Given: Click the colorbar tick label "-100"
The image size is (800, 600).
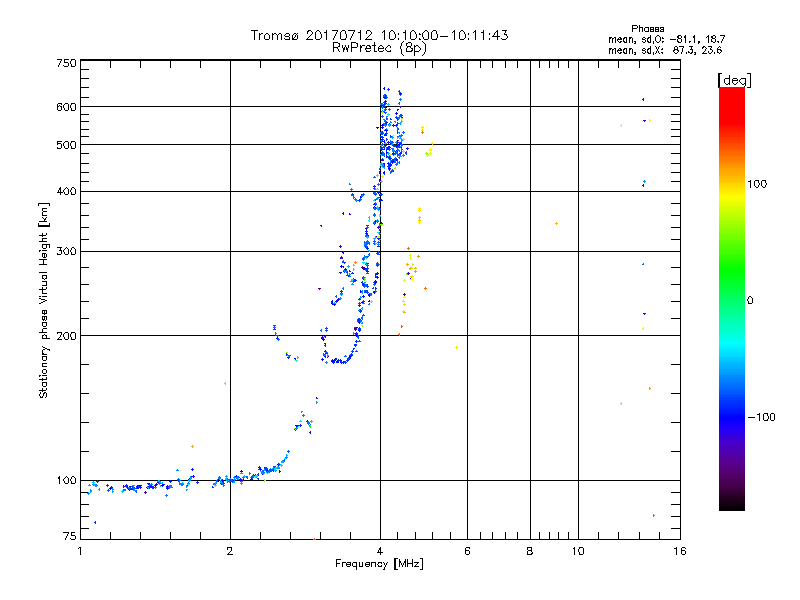Looking at the screenshot, I should click(x=762, y=417).
